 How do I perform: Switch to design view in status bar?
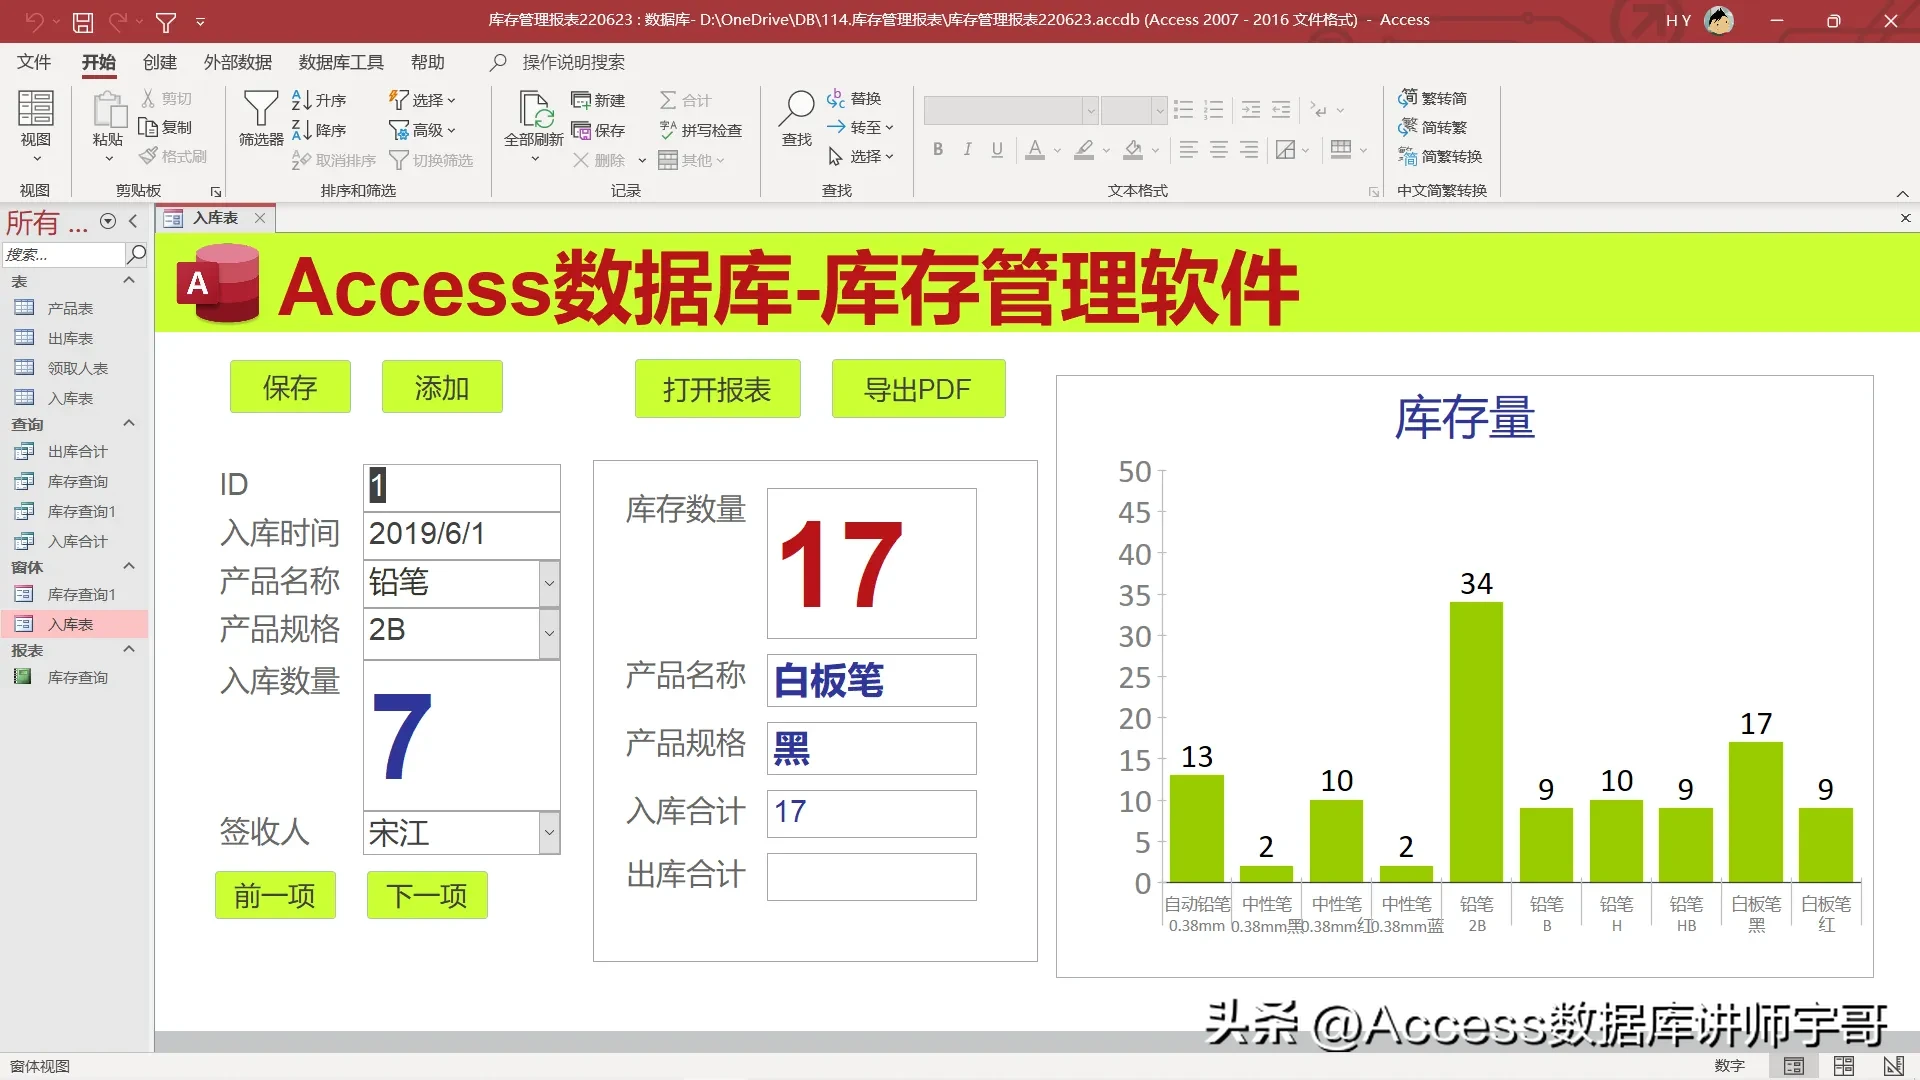pyautogui.click(x=1892, y=1066)
